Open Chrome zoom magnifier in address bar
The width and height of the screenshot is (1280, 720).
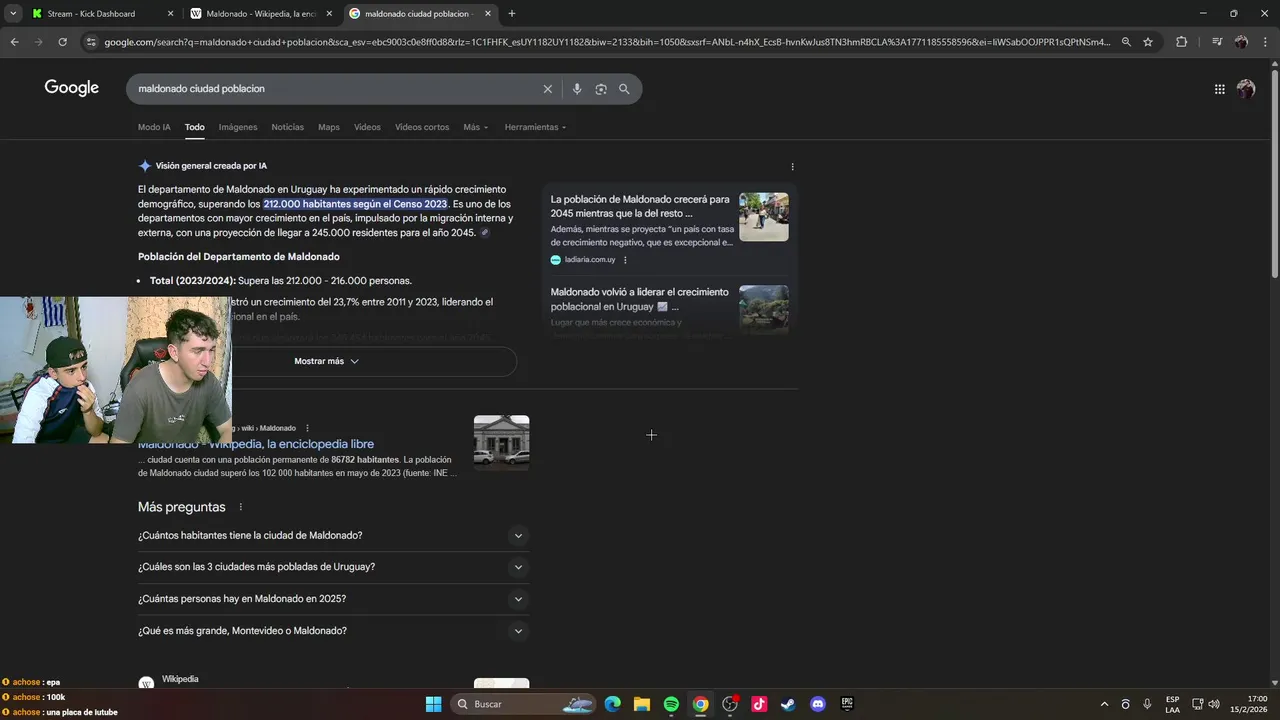click(x=1126, y=42)
